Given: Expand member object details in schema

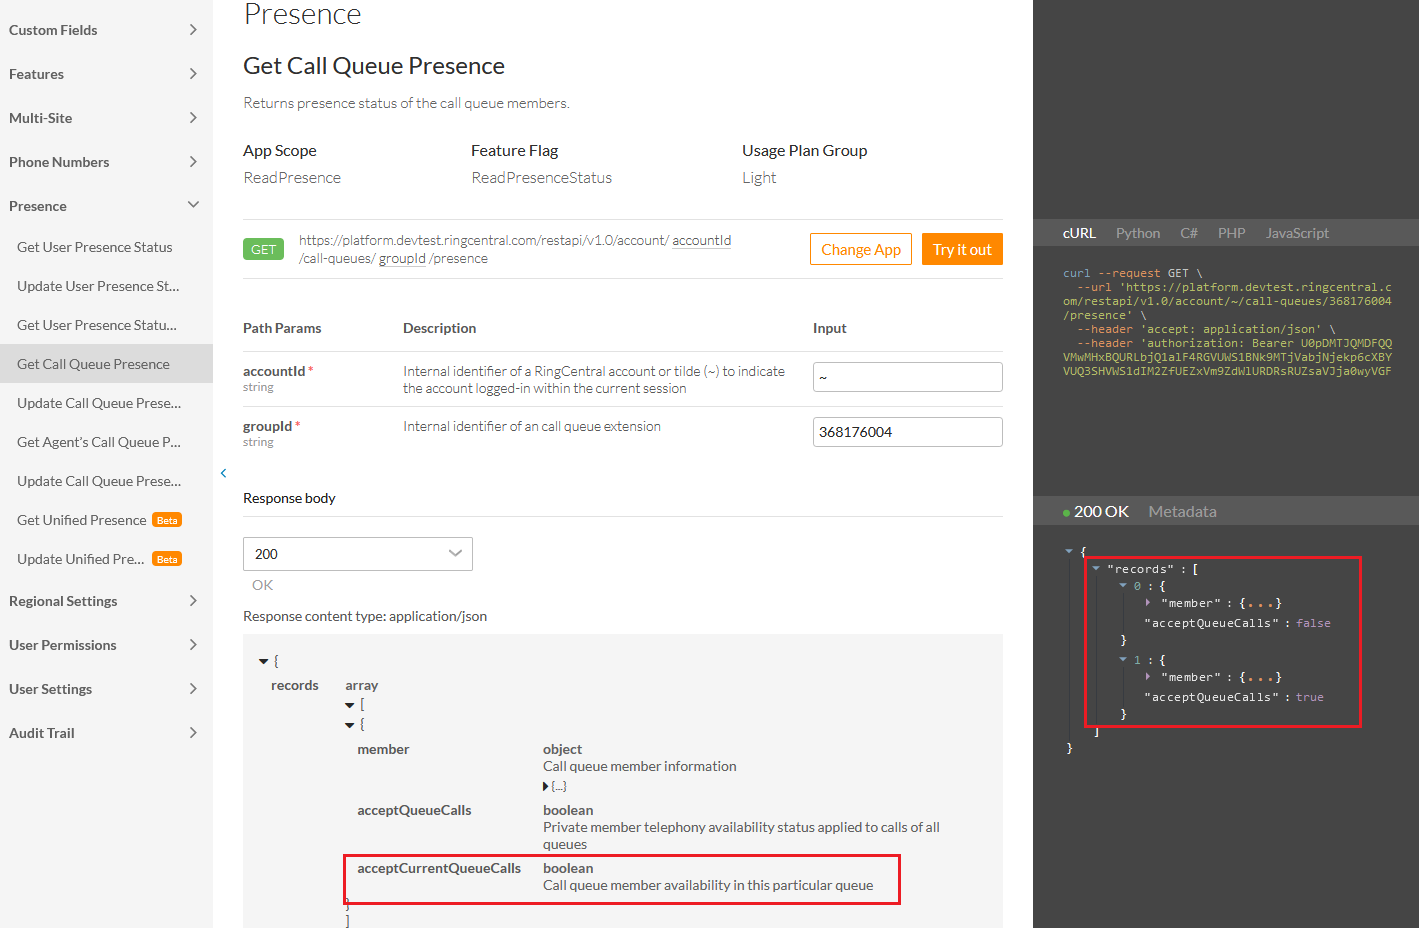Looking at the screenshot, I should point(546,786).
